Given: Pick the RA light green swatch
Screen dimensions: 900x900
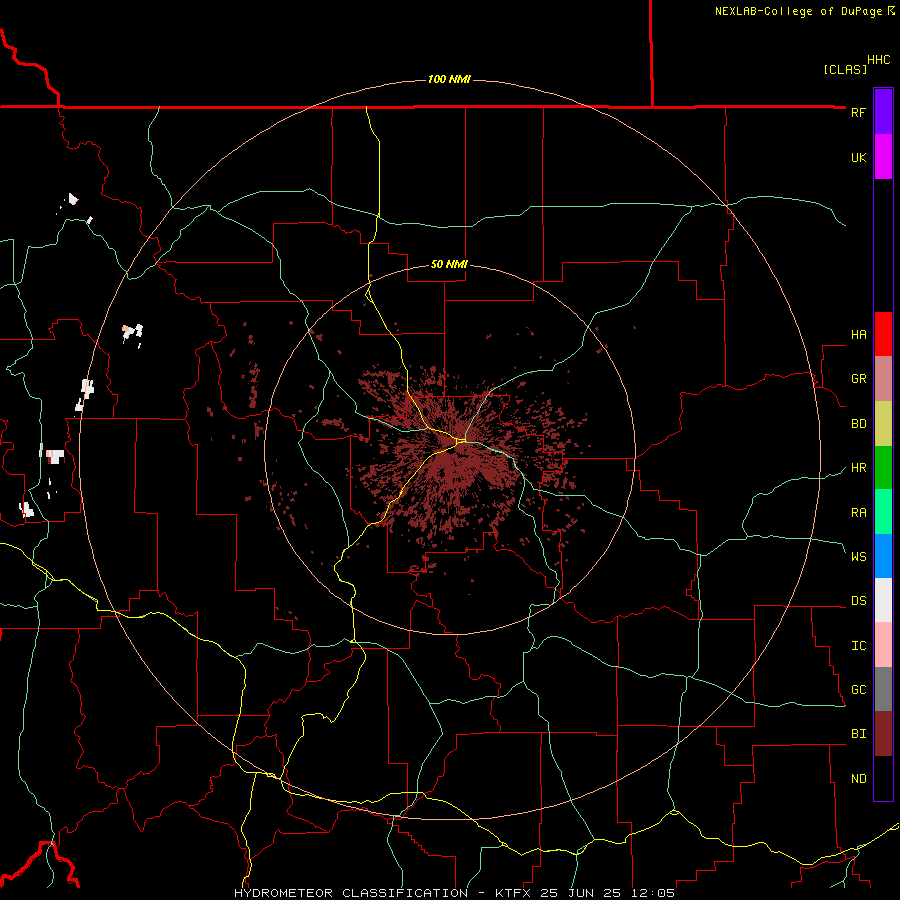Looking at the screenshot, I should pos(883,512).
